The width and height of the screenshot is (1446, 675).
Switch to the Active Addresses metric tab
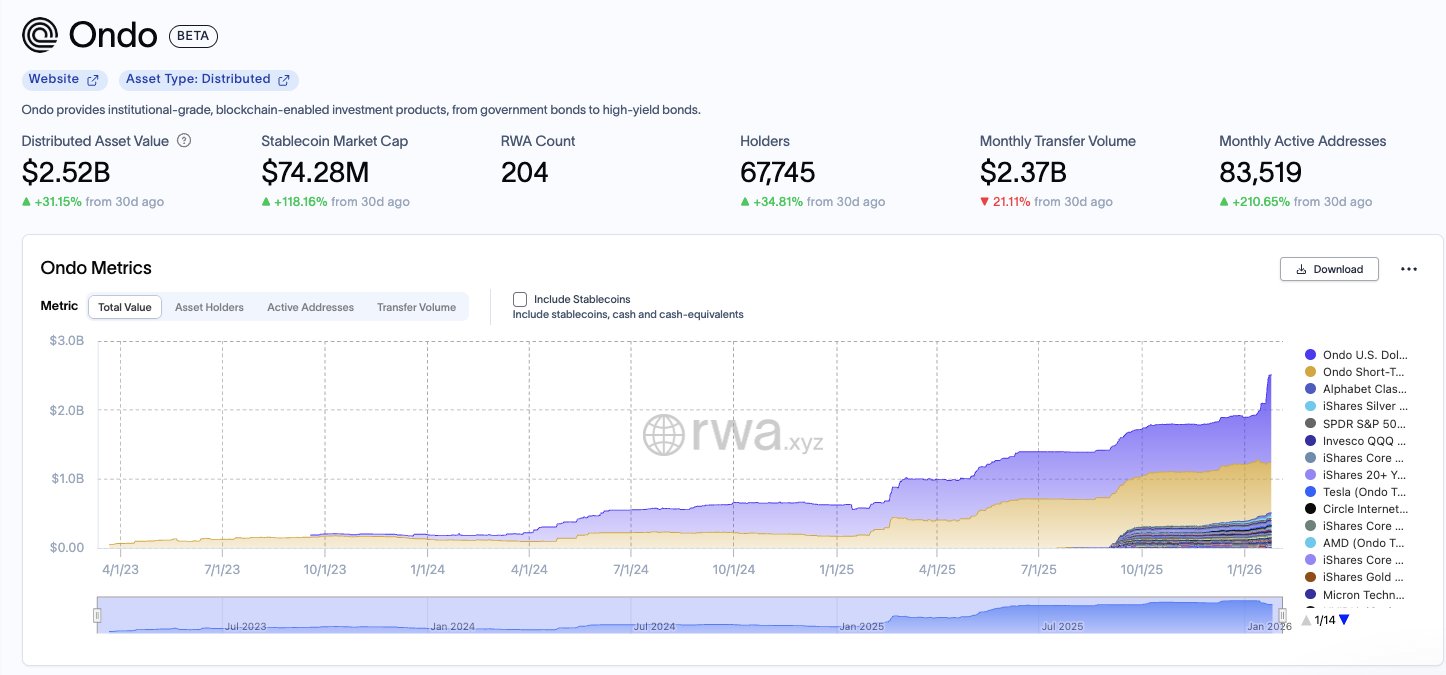(x=310, y=307)
